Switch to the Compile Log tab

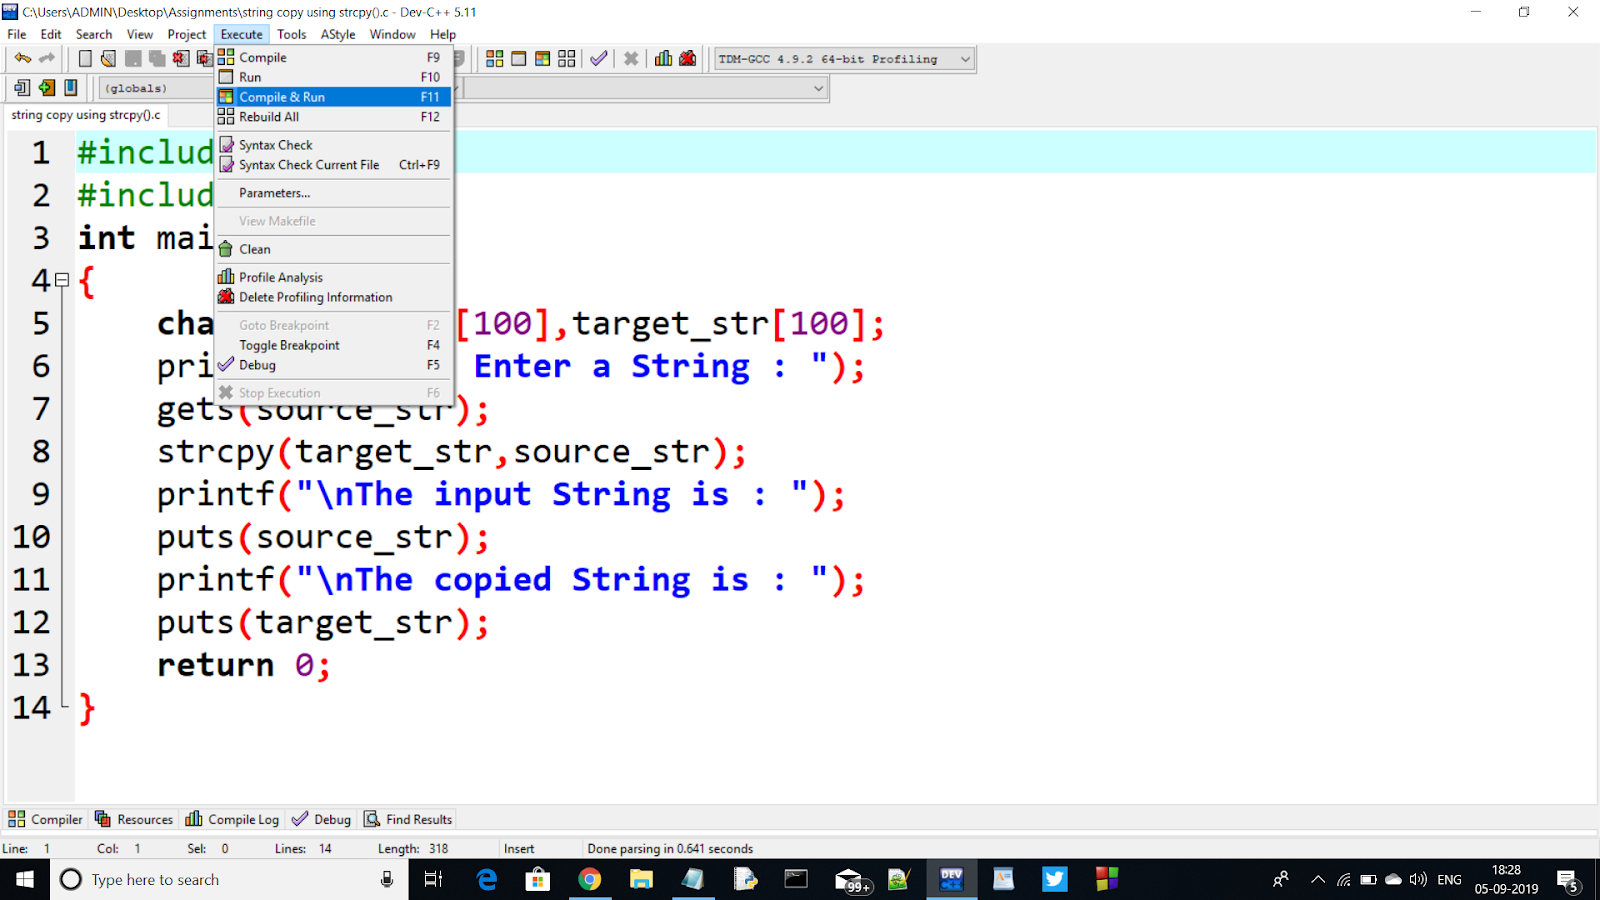click(241, 818)
